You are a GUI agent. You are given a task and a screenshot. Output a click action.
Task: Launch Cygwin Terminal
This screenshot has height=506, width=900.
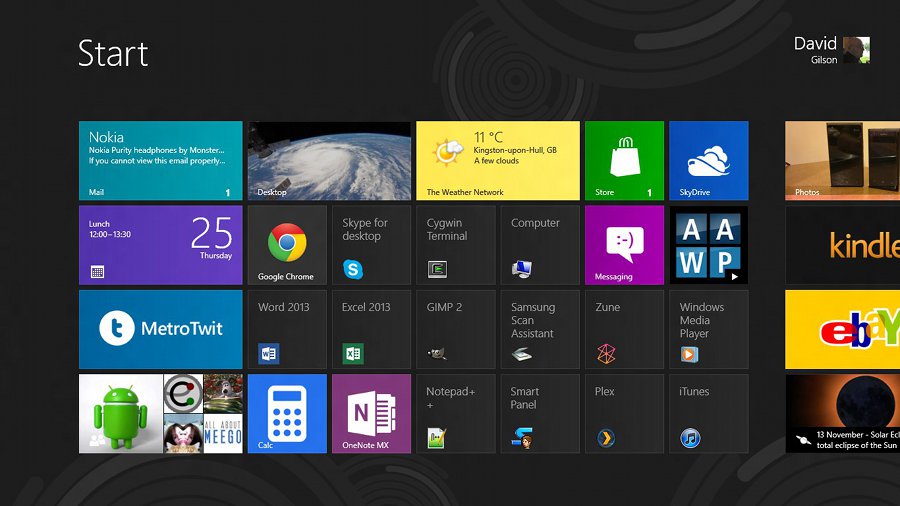pos(456,245)
